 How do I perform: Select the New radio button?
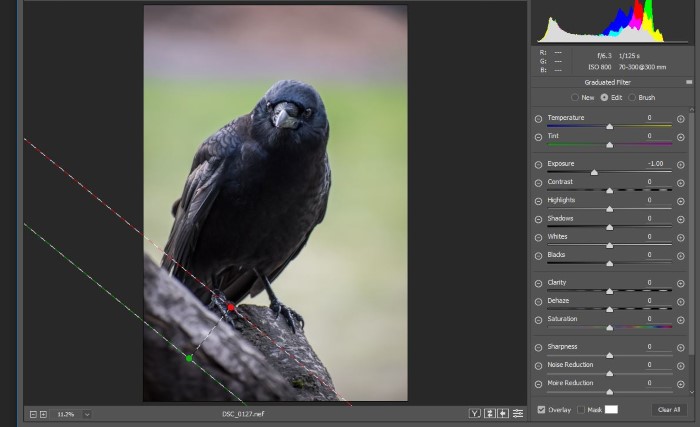[574, 97]
